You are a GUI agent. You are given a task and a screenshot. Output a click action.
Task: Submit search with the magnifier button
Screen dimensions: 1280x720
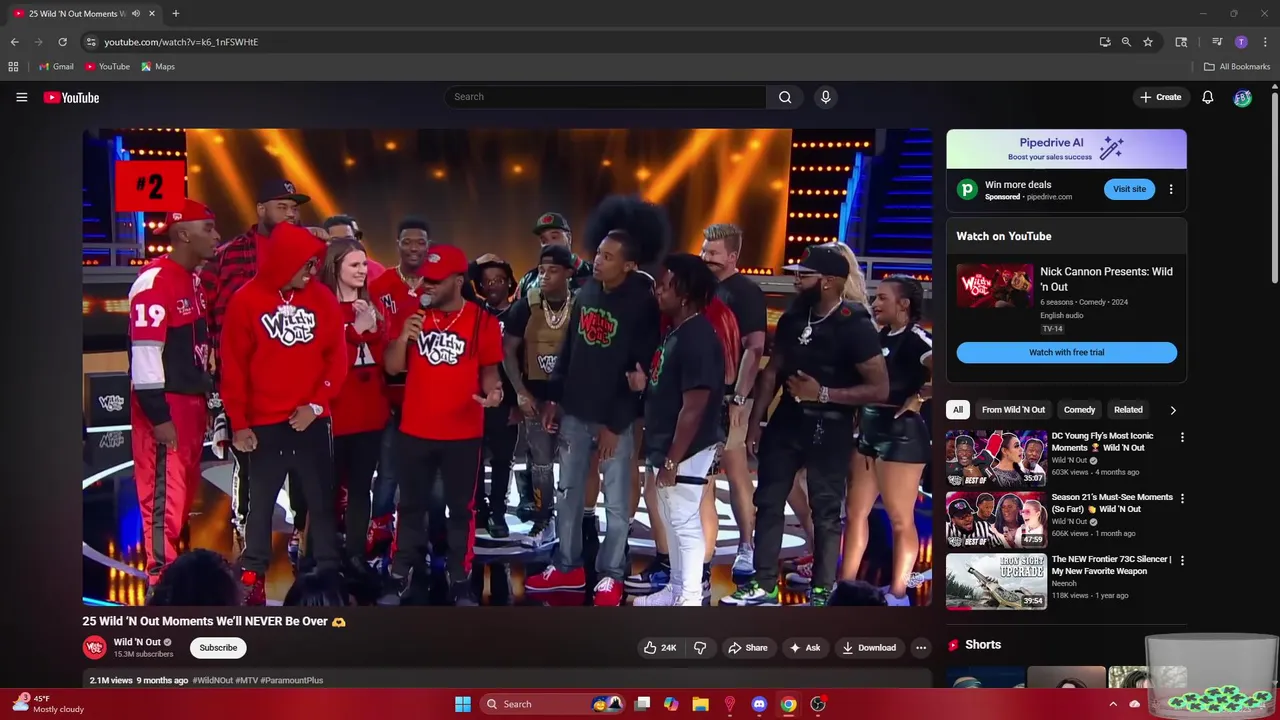785,97
